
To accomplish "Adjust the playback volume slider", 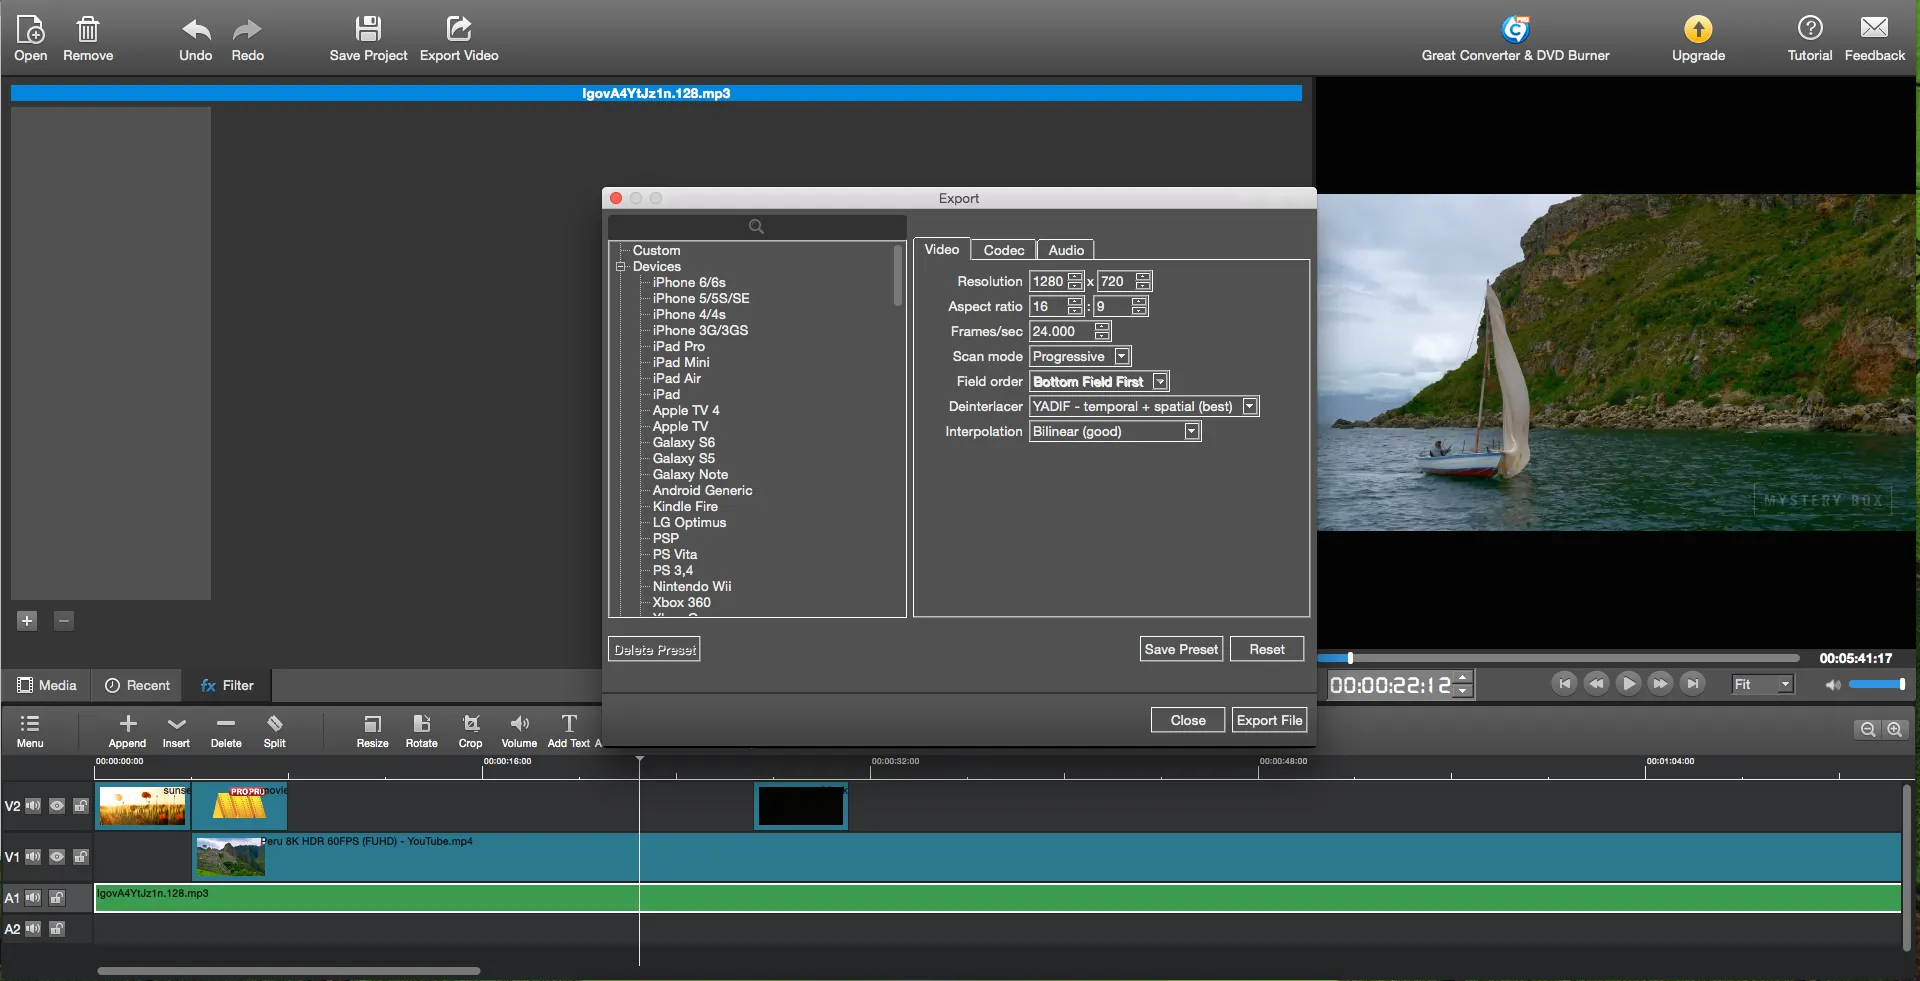I will pyautogui.click(x=1877, y=685).
